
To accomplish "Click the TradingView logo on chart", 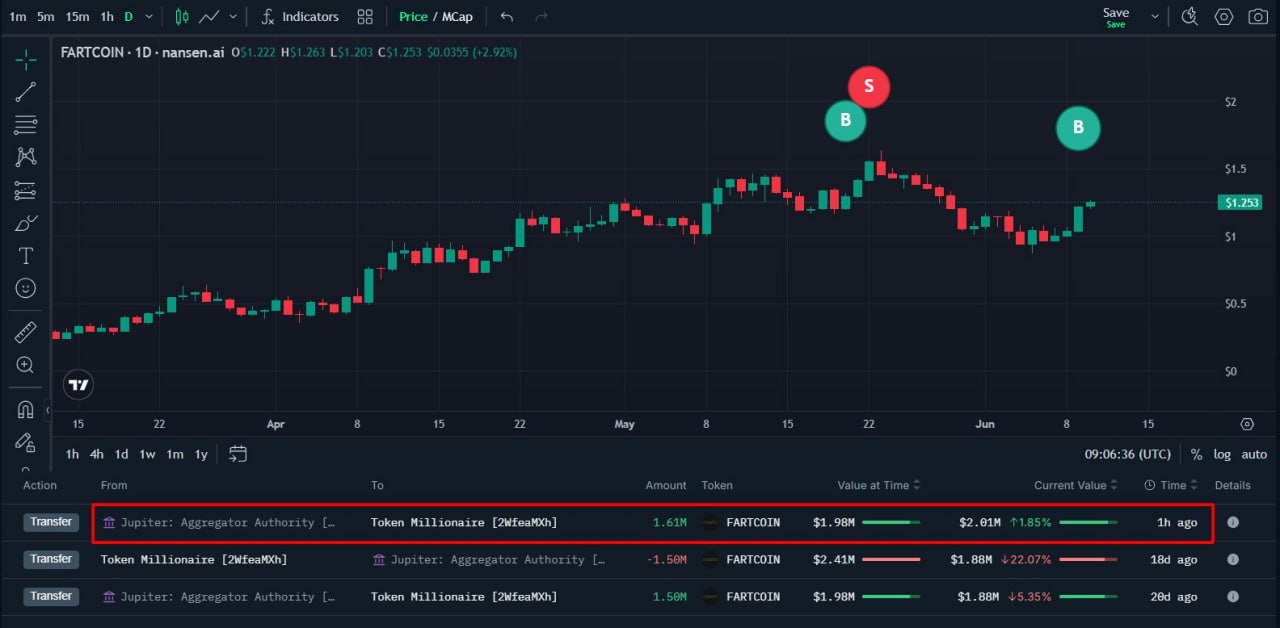I will (78, 384).
